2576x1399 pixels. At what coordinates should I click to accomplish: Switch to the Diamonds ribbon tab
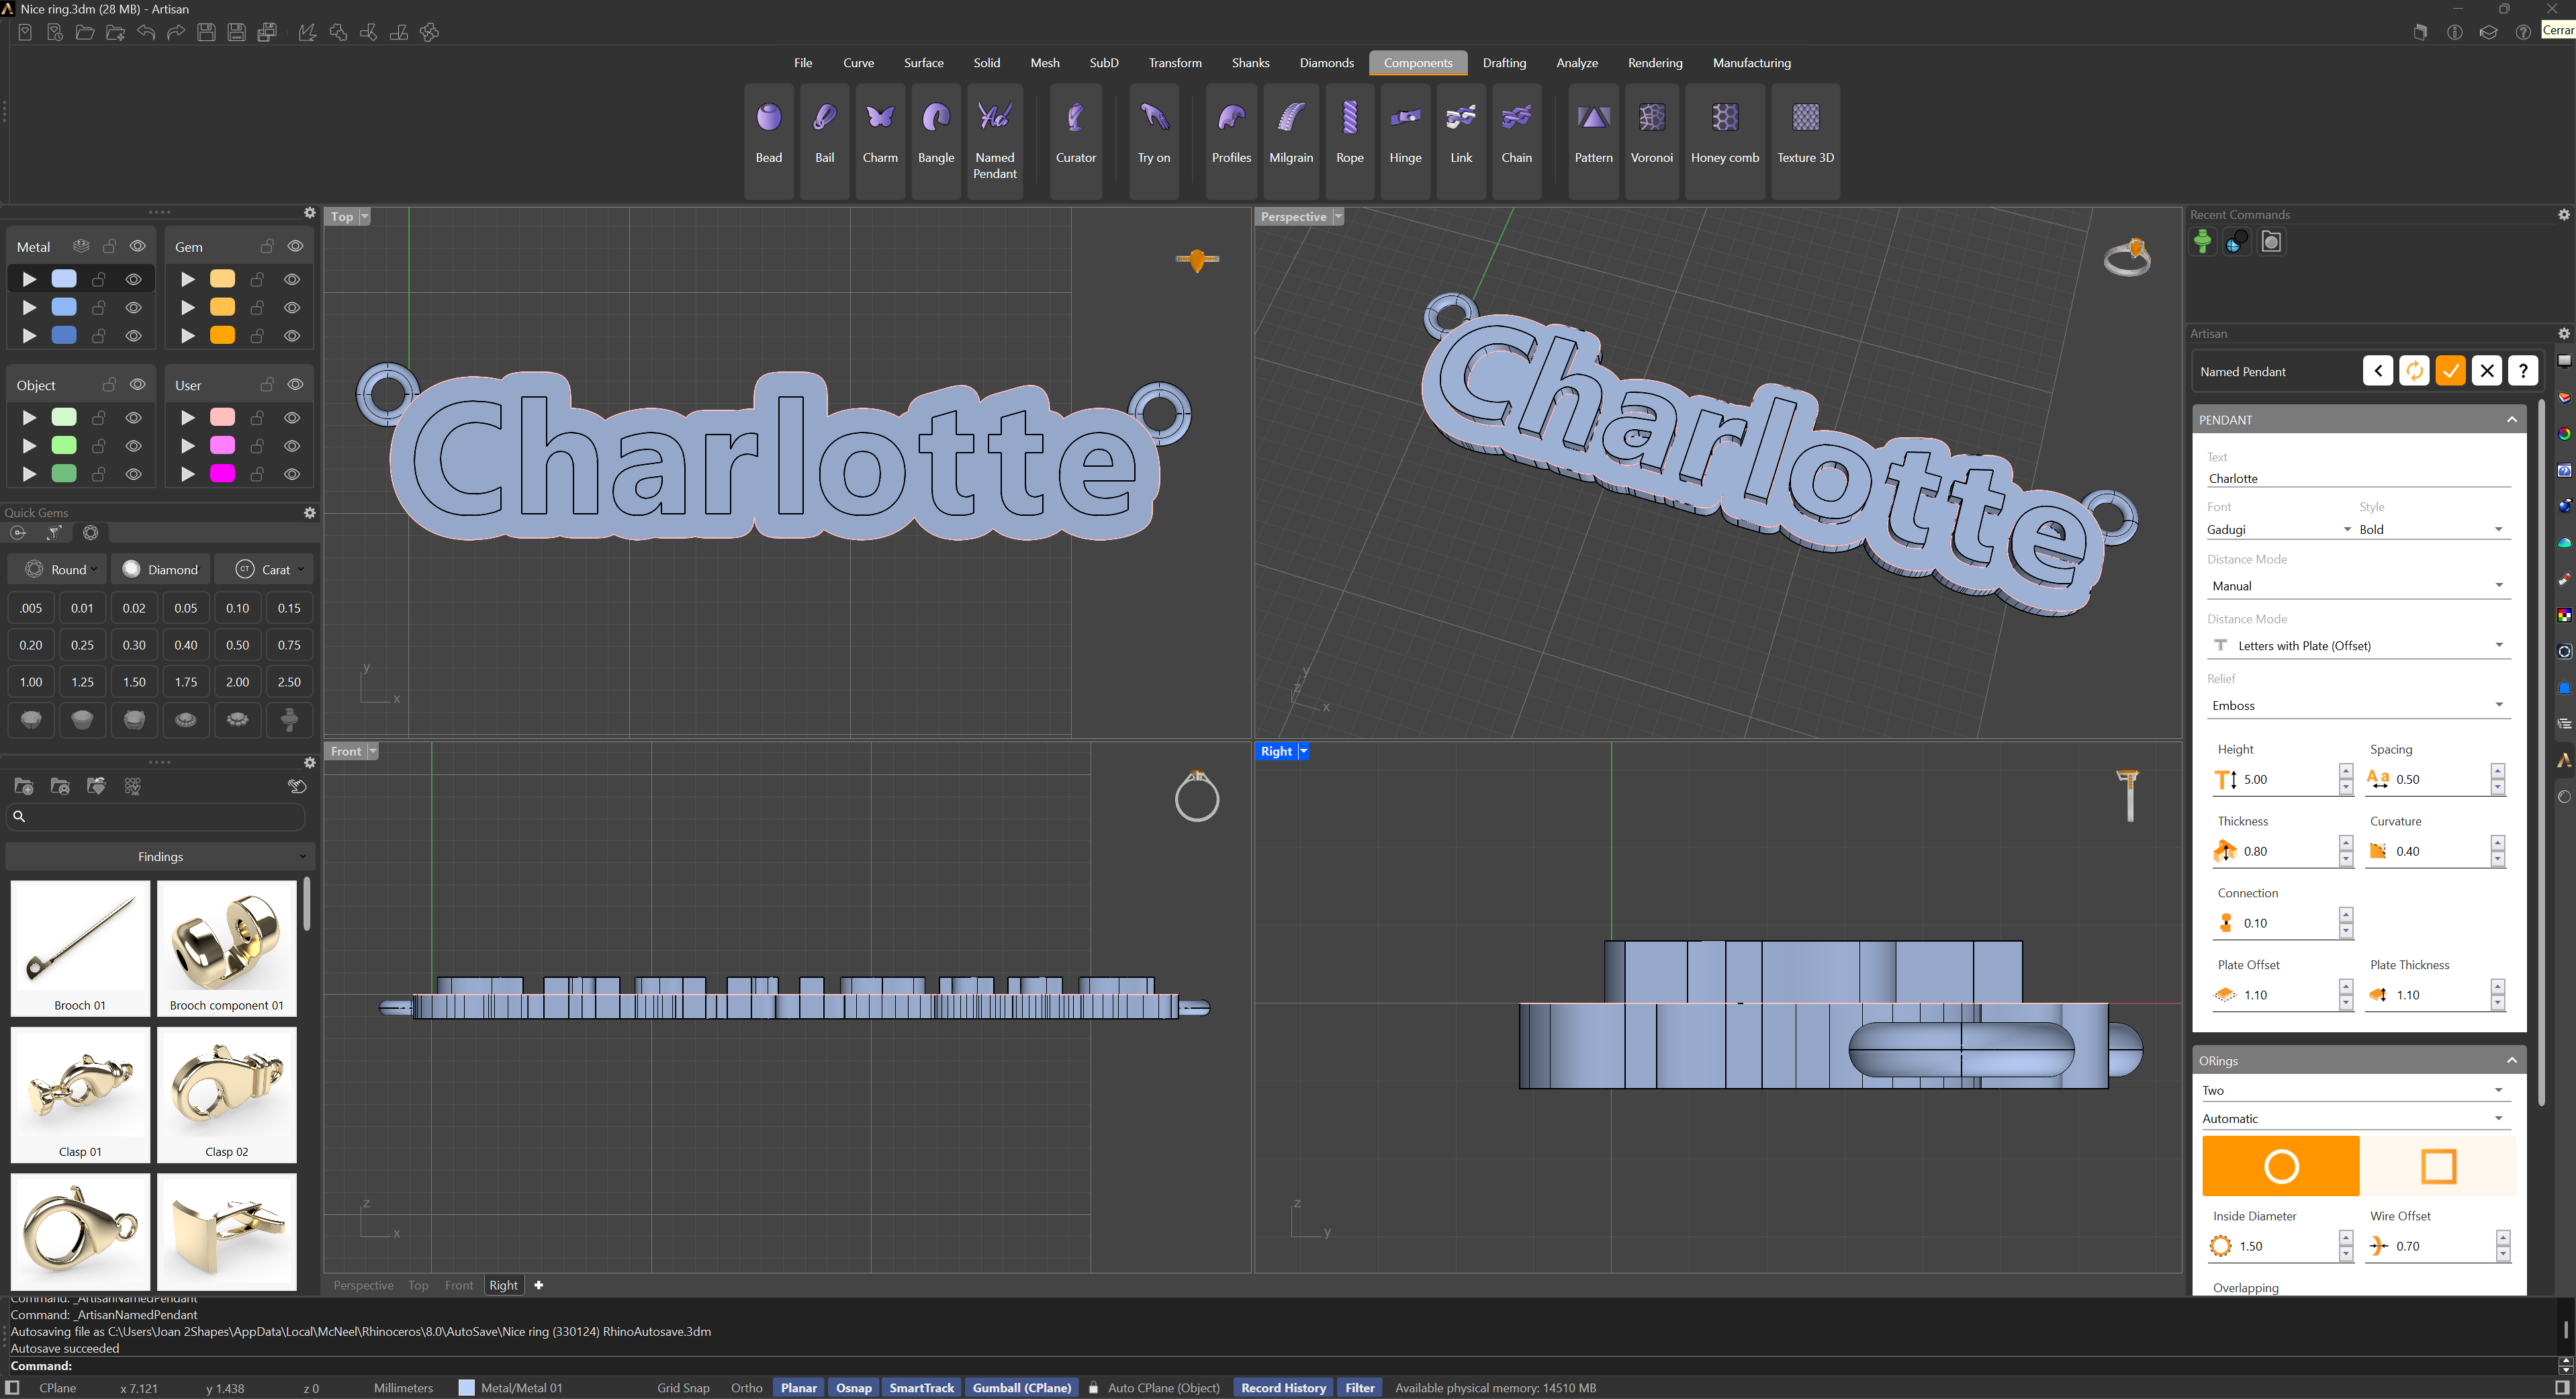point(1326,63)
